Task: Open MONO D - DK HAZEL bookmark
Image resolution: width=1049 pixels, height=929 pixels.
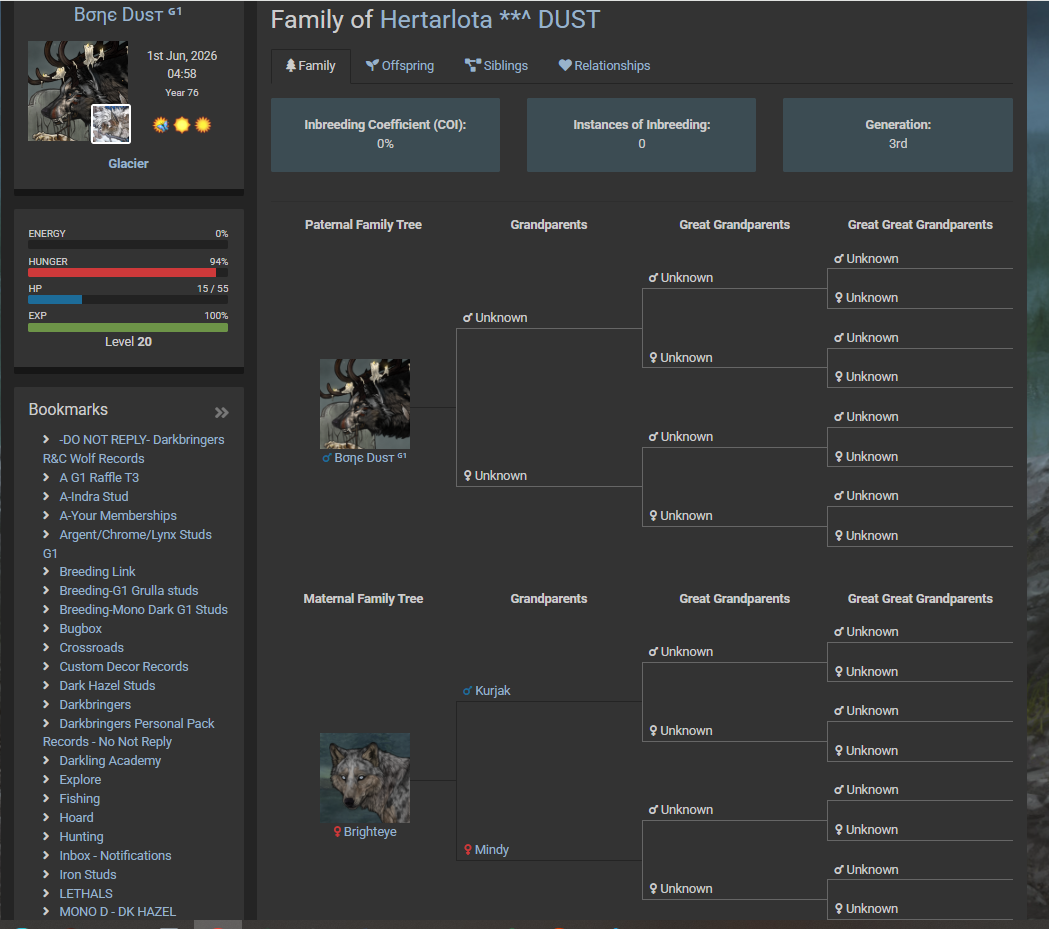Action: coord(117,912)
